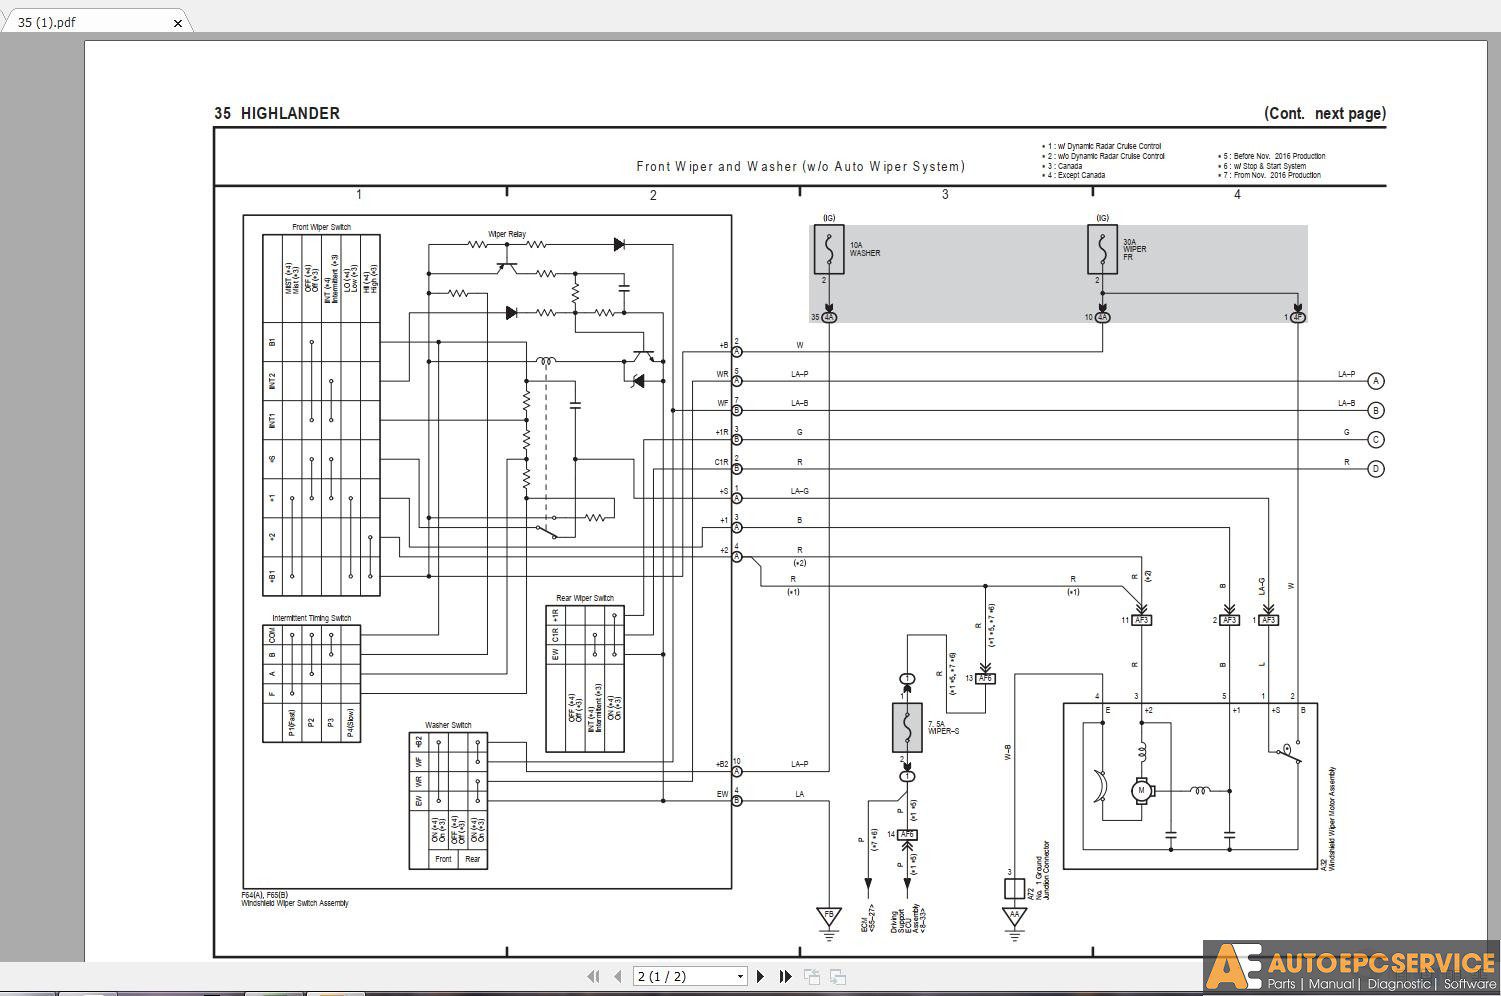Screen dimensions: 1501x996
Task: Click the 'Washer Switch' label
Action: (448, 725)
